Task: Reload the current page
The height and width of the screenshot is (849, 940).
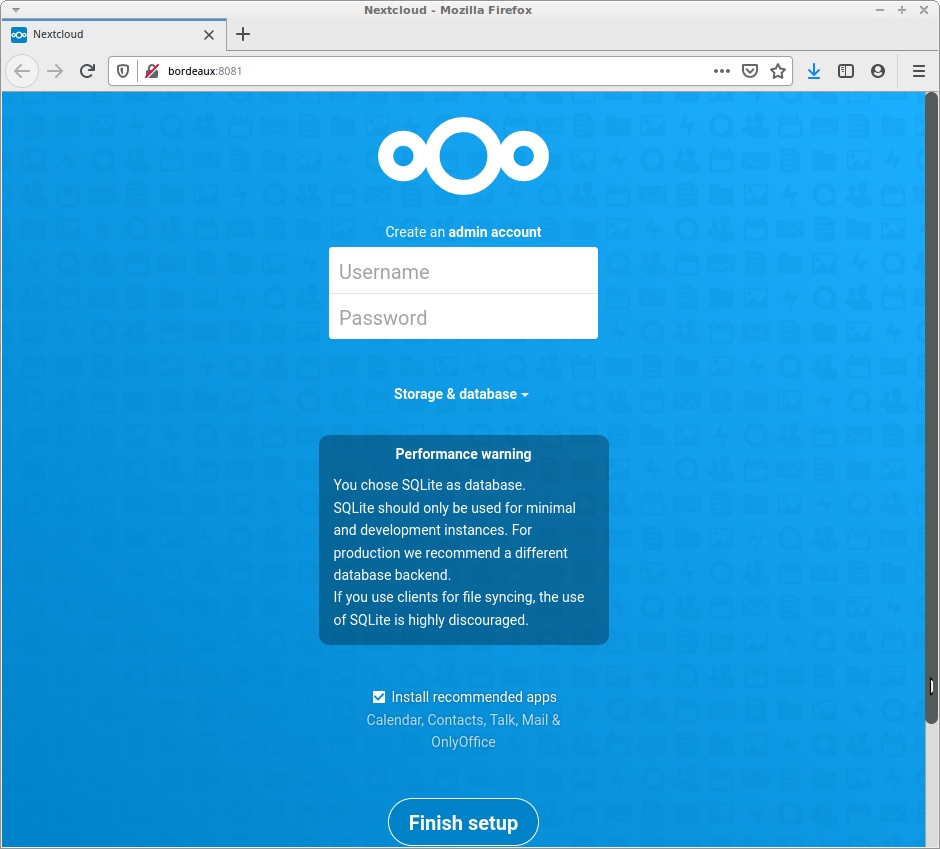Action: (88, 71)
